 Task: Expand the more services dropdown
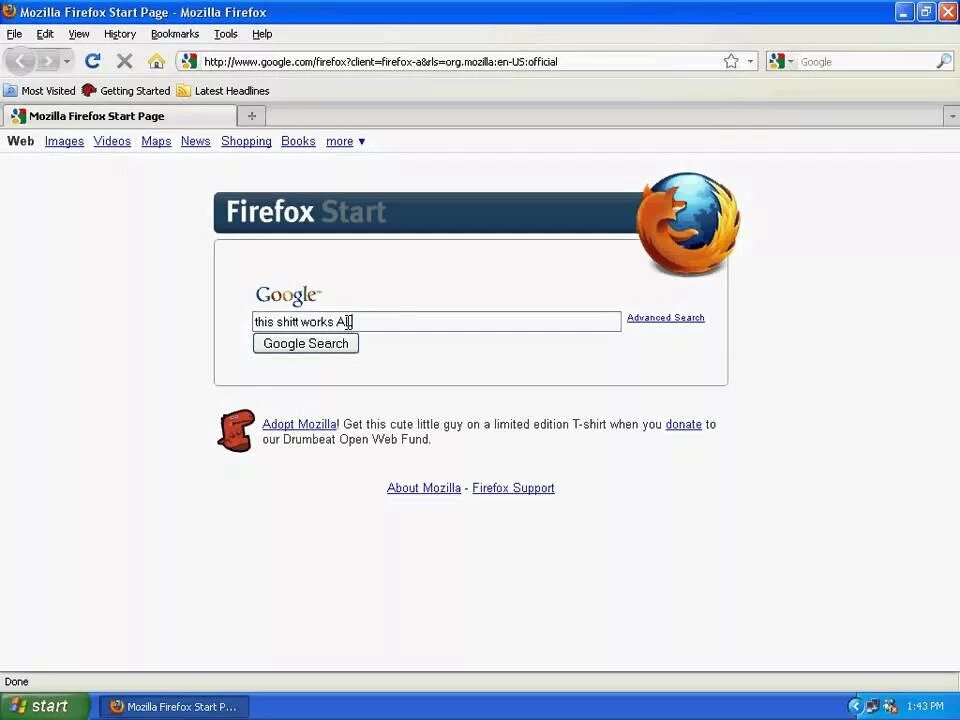[x=345, y=141]
